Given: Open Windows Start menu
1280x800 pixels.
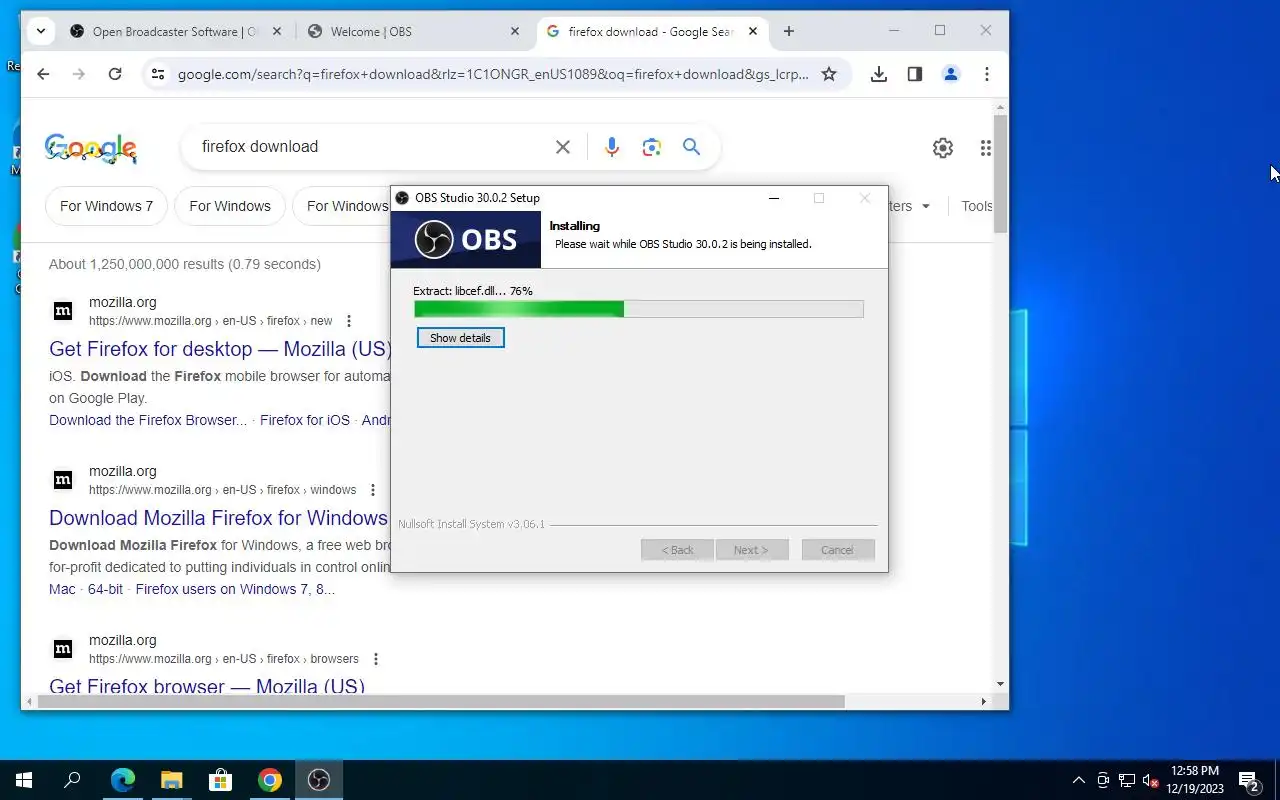Looking at the screenshot, I should tap(24, 780).
